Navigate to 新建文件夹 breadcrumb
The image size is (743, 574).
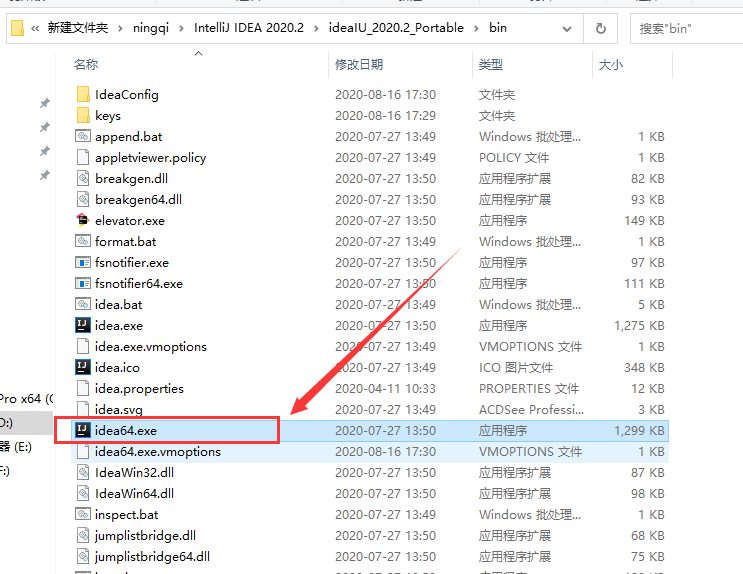coord(78,28)
